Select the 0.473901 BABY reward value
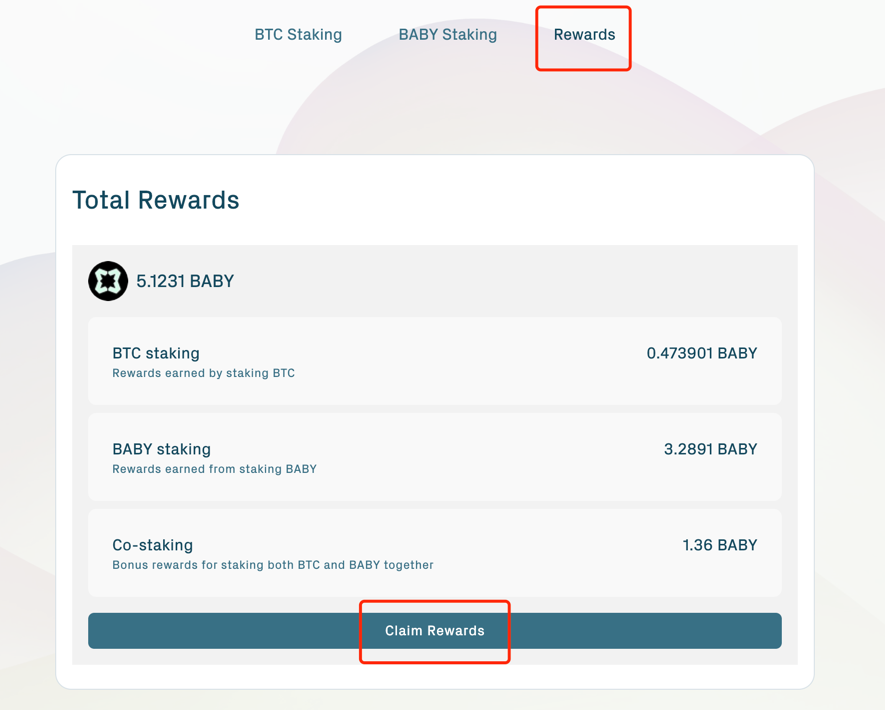The height and width of the screenshot is (710, 885). point(701,353)
